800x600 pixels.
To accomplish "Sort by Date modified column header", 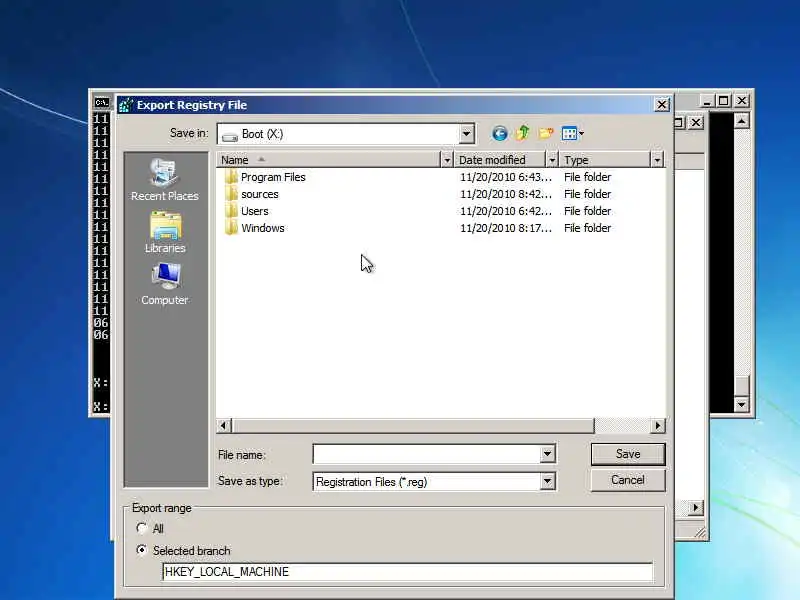I will [x=500, y=160].
